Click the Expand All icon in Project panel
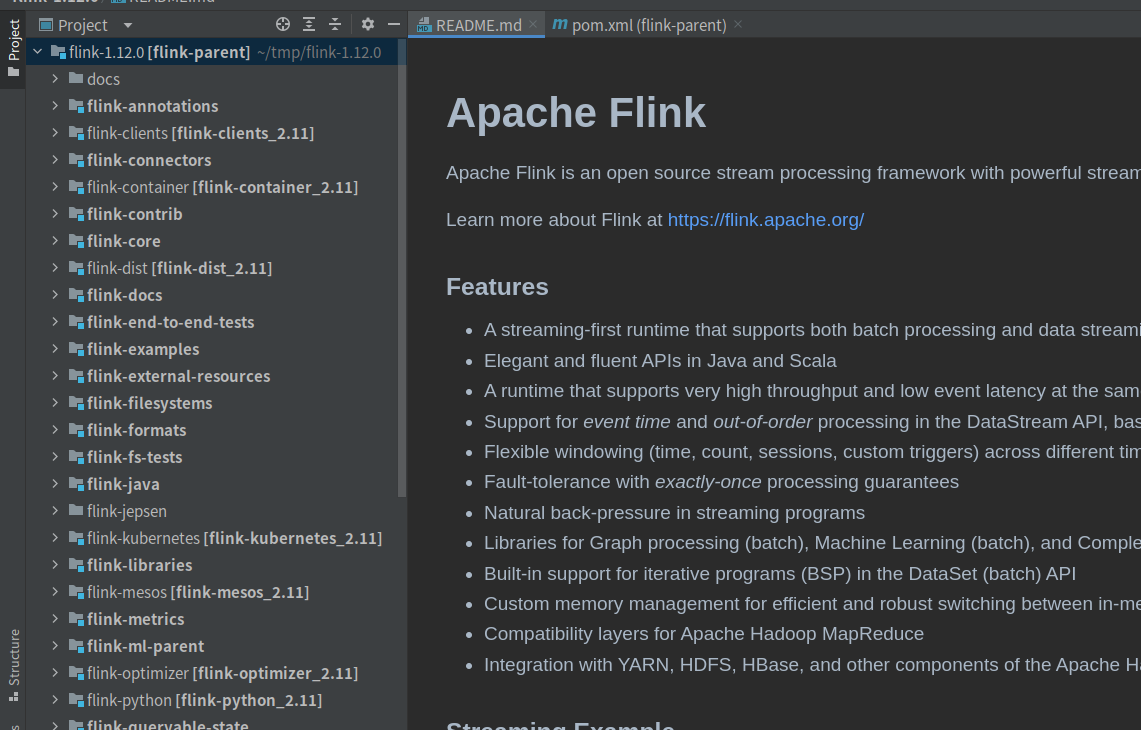 [309, 25]
